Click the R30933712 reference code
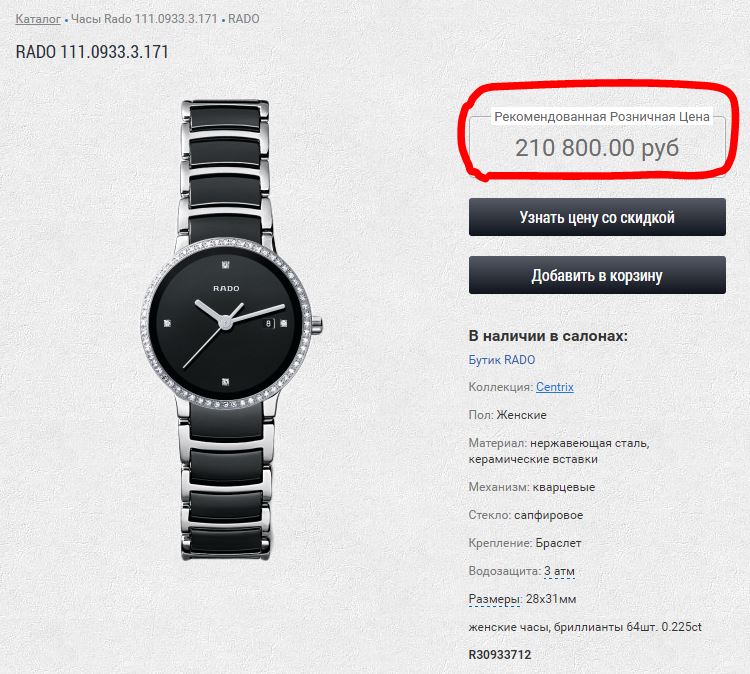This screenshot has height=674, width=750. [500, 654]
